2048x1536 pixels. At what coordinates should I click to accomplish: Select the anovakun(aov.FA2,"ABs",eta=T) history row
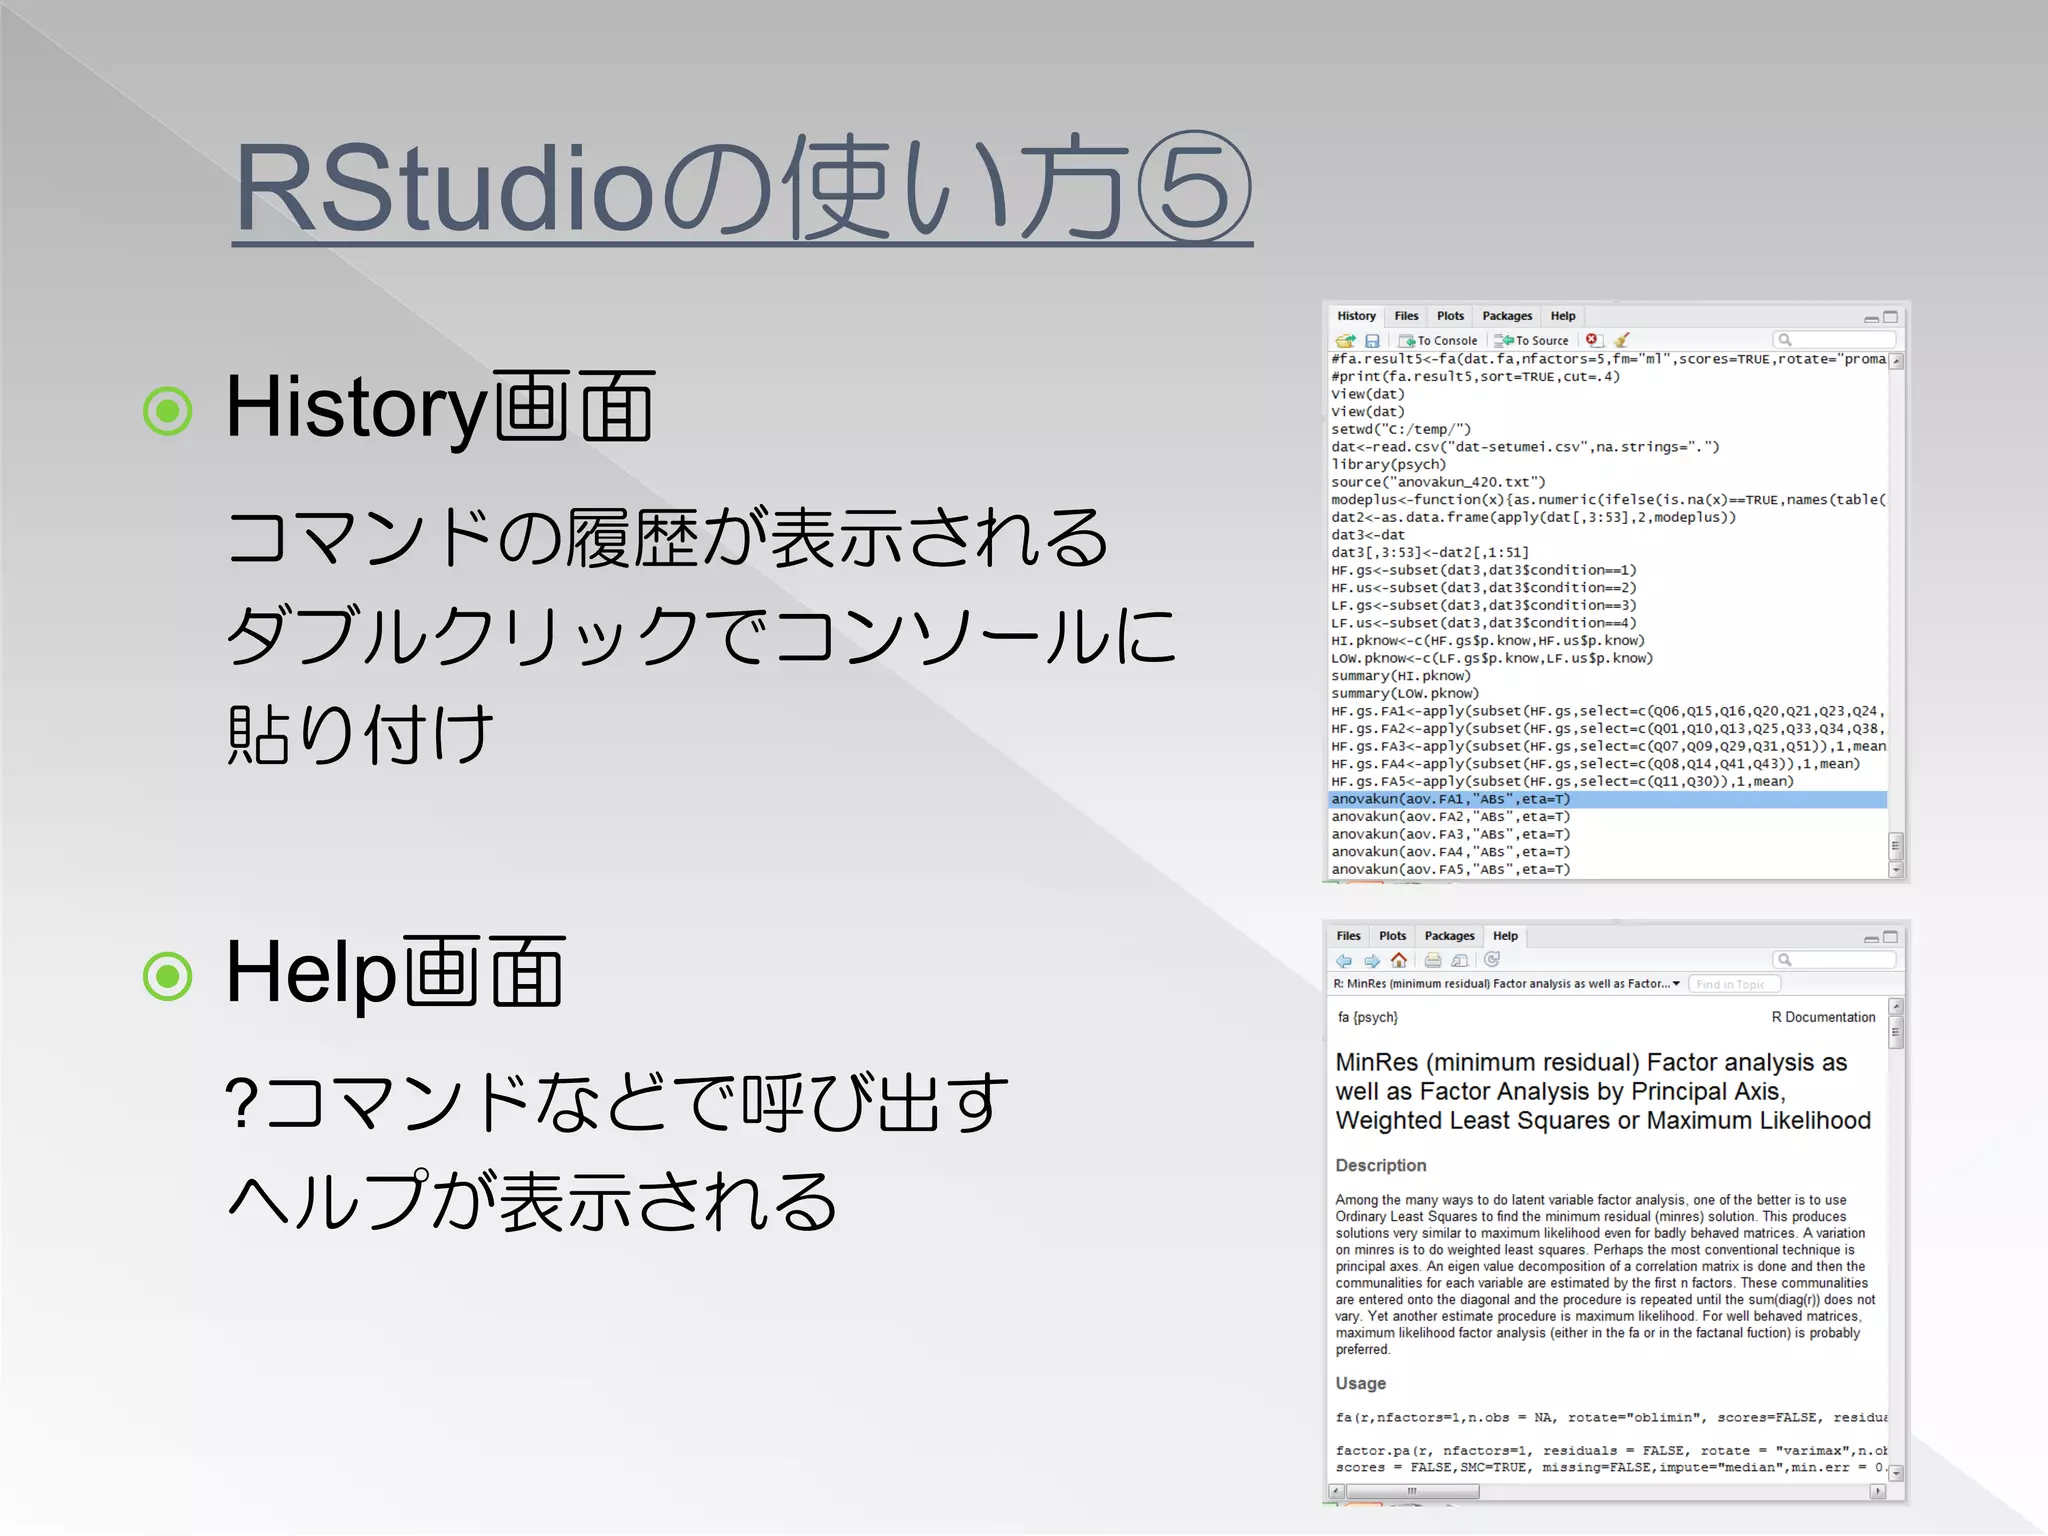1608,817
